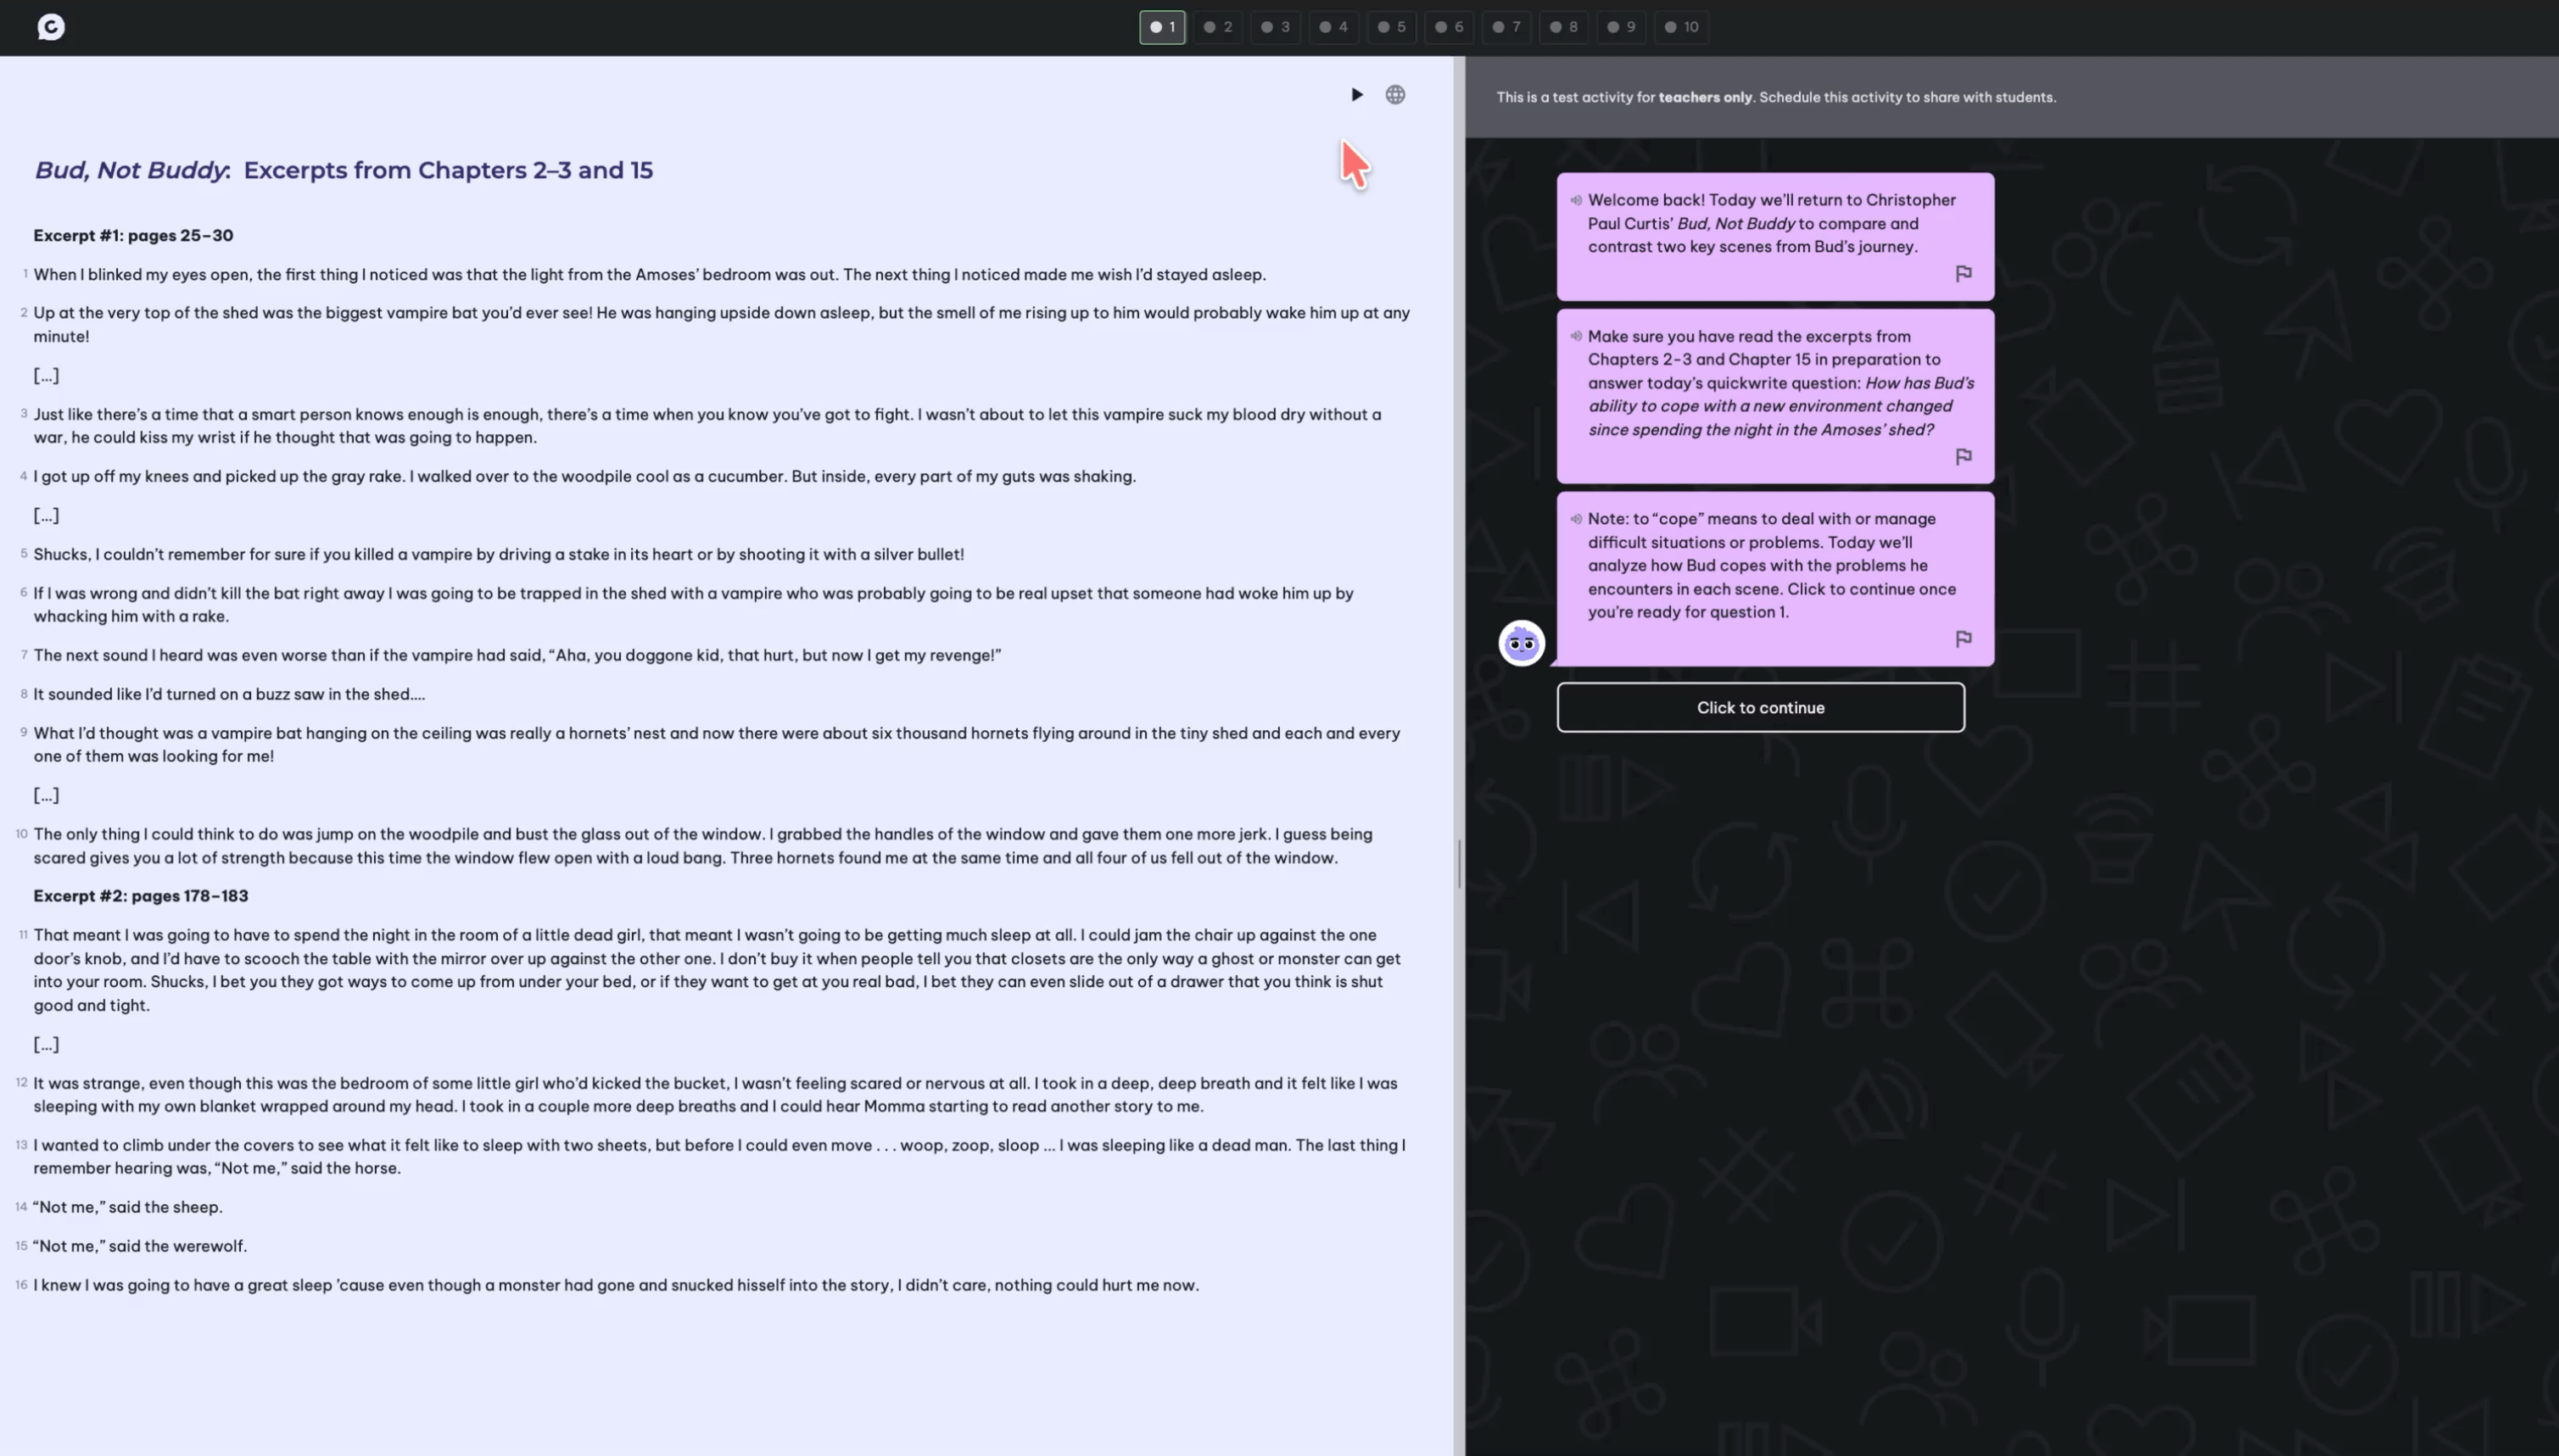Click the owl chatbot avatar
Viewport: 2559px width, 1456px height.
pyautogui.click(x=1521, y=643)
